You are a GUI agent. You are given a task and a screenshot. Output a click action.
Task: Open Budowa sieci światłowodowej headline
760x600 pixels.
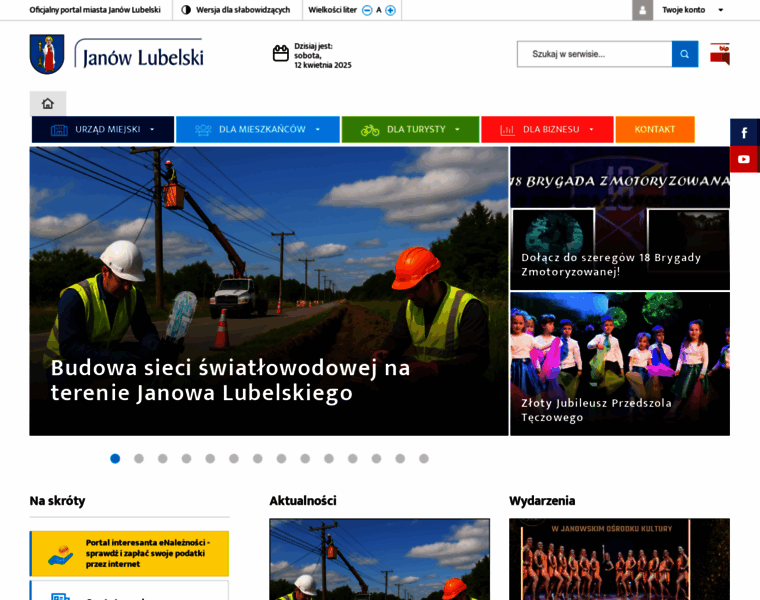pos(230,380)
